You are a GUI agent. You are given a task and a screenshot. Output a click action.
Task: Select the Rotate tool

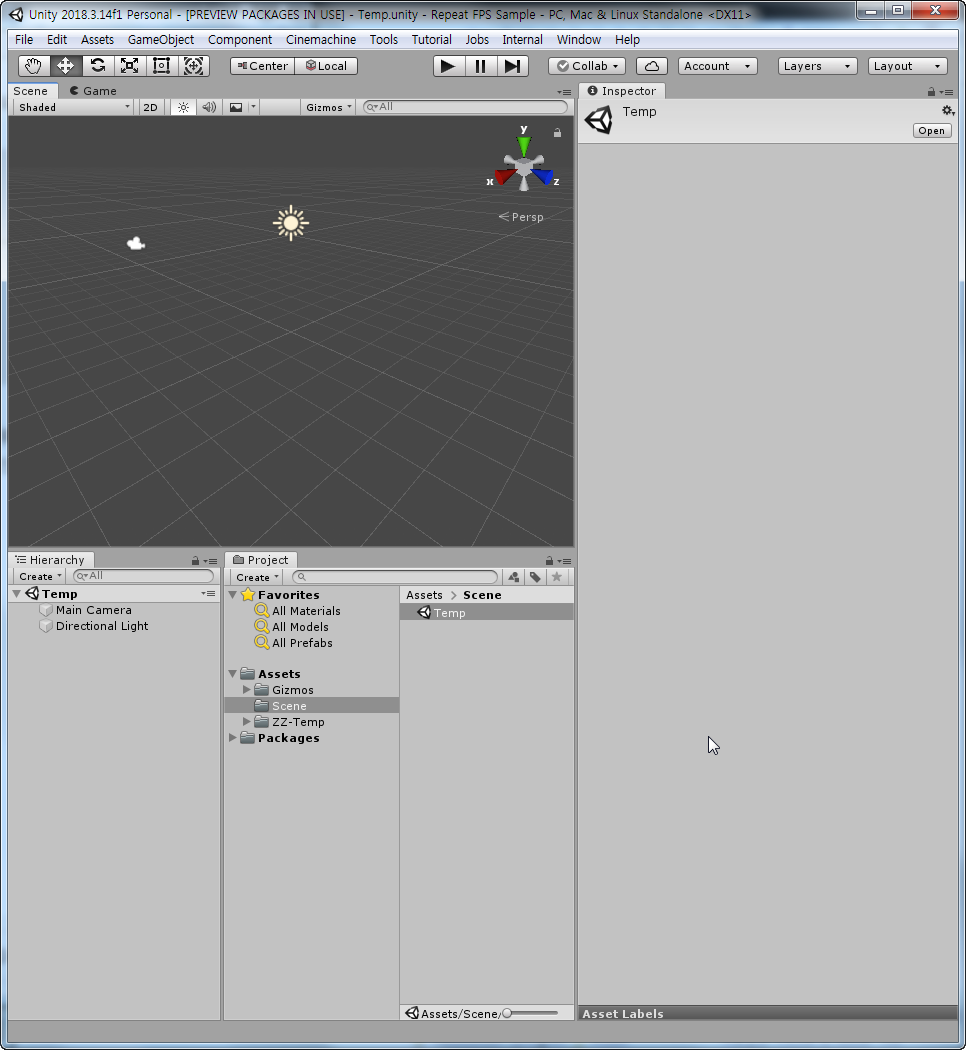[98, 66]
